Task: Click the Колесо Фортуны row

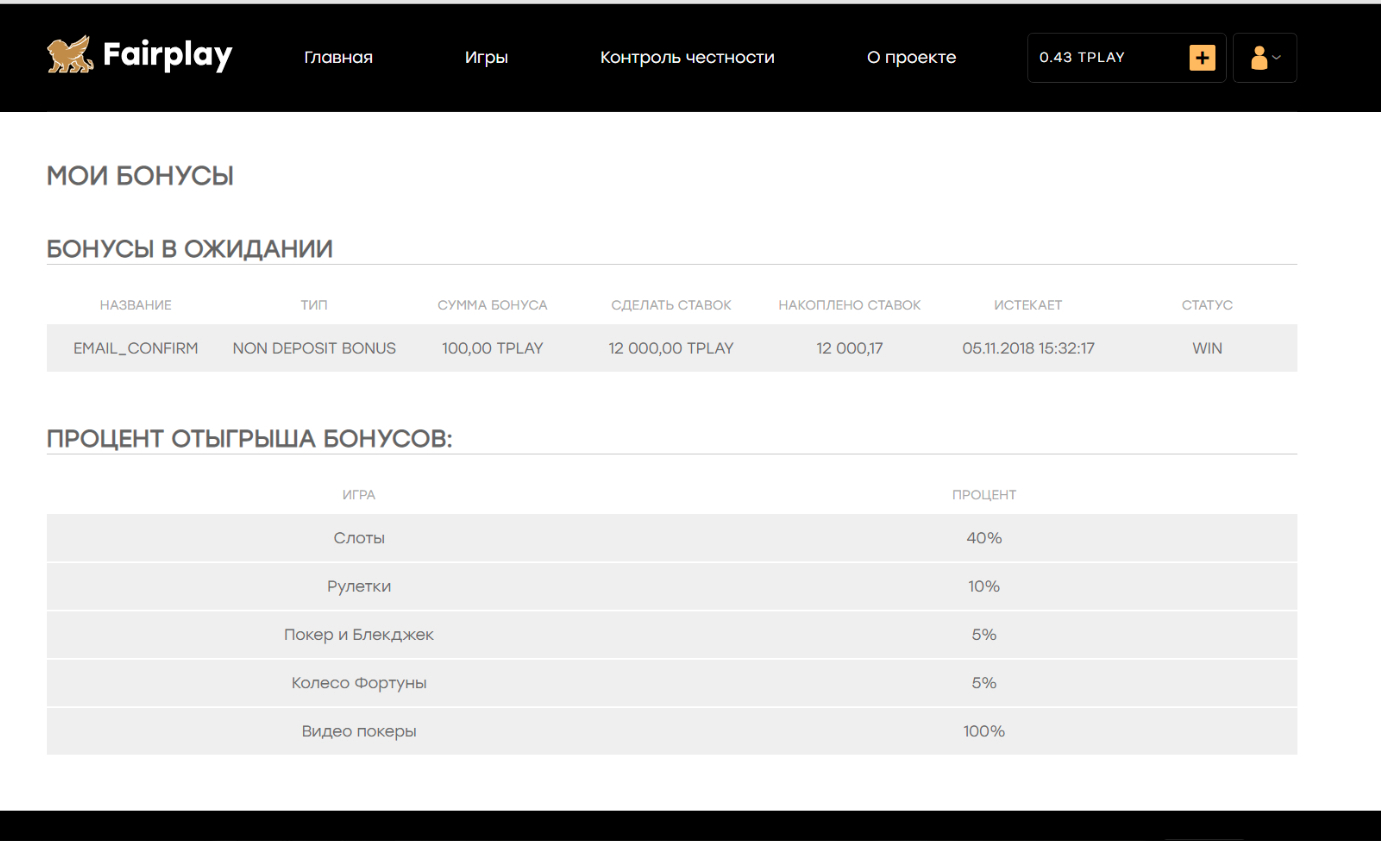Action: [359, 683]
